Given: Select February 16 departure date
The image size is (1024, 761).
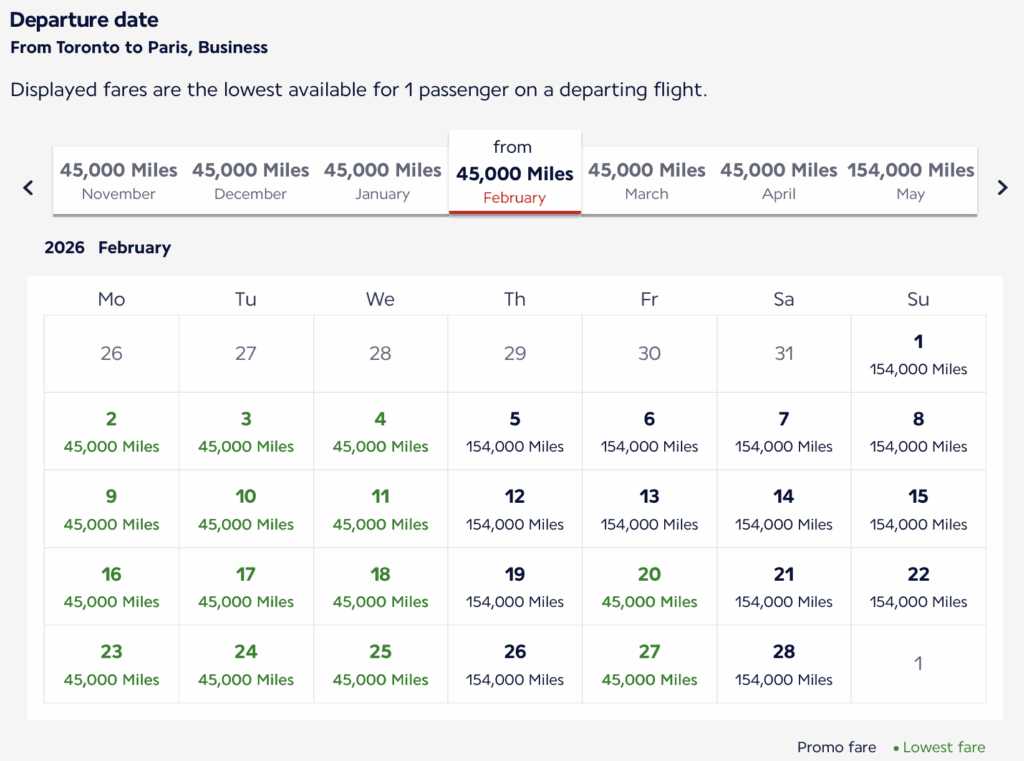Looking at the screenshot, I should click(111, 587).
